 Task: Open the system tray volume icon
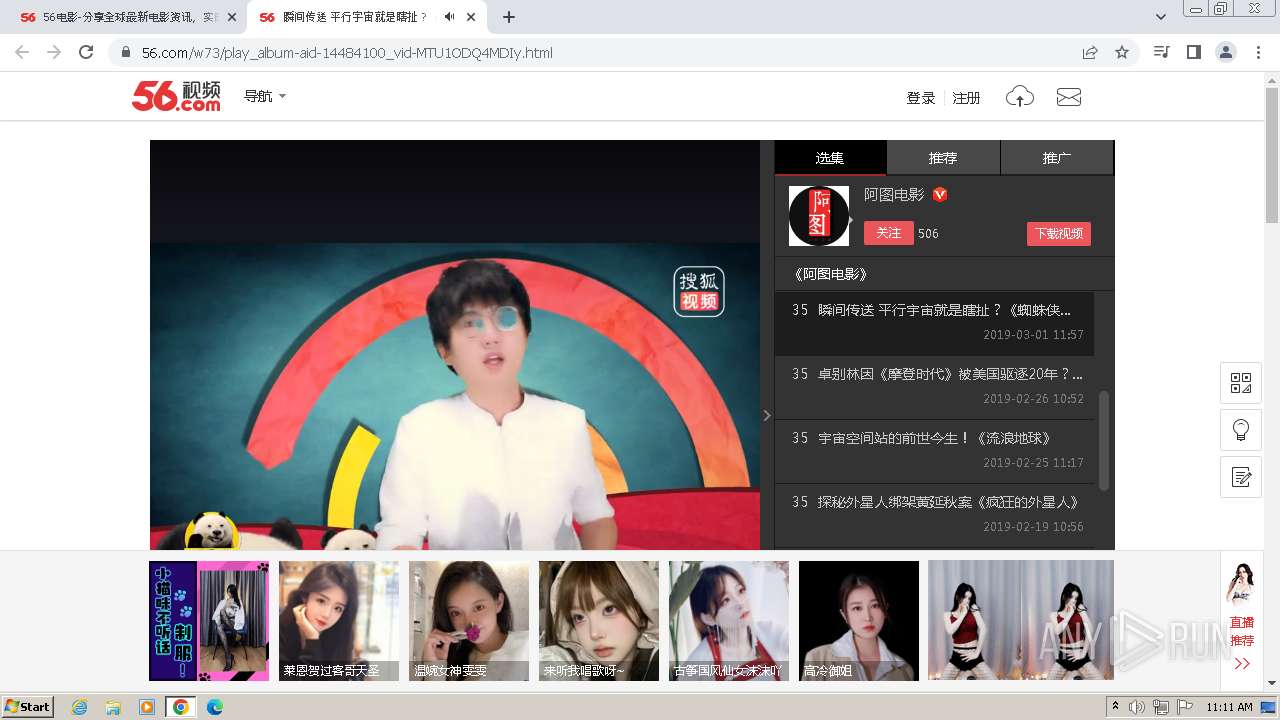(1137, 707)
